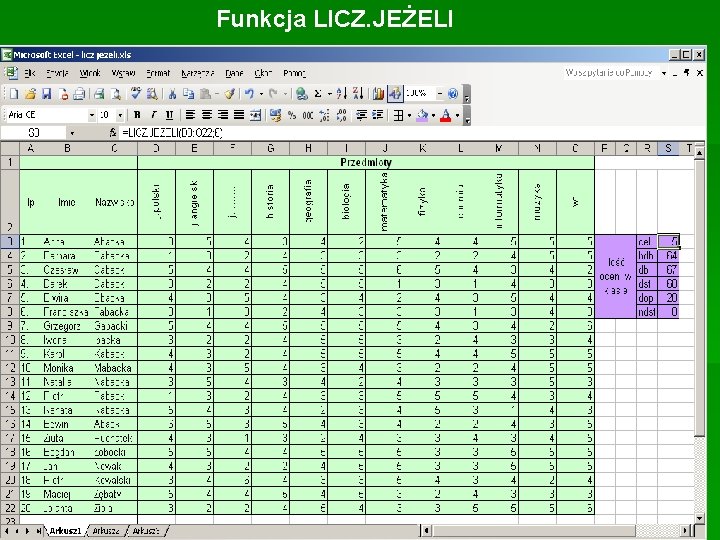Image resolution: width=720 pixels, height=540 pixels.
Task: Open the Widok menu
Action: 90,73
